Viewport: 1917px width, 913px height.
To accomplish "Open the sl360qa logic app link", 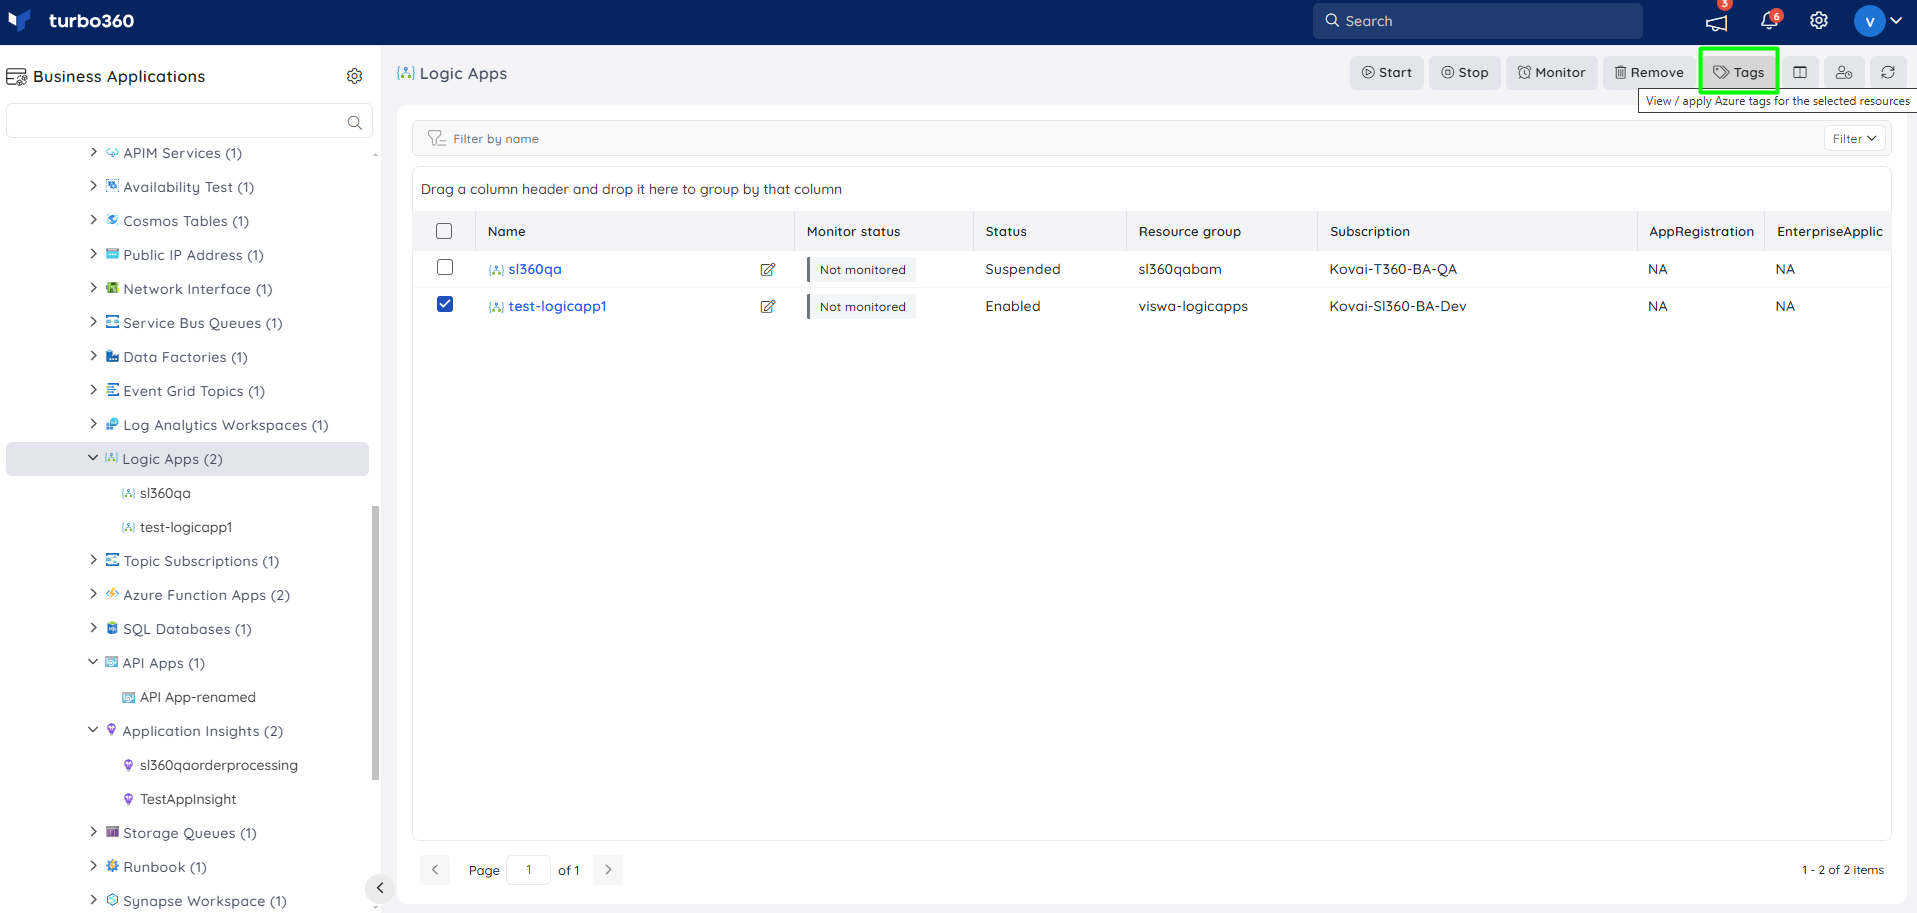I will click(x=535, y=269).
